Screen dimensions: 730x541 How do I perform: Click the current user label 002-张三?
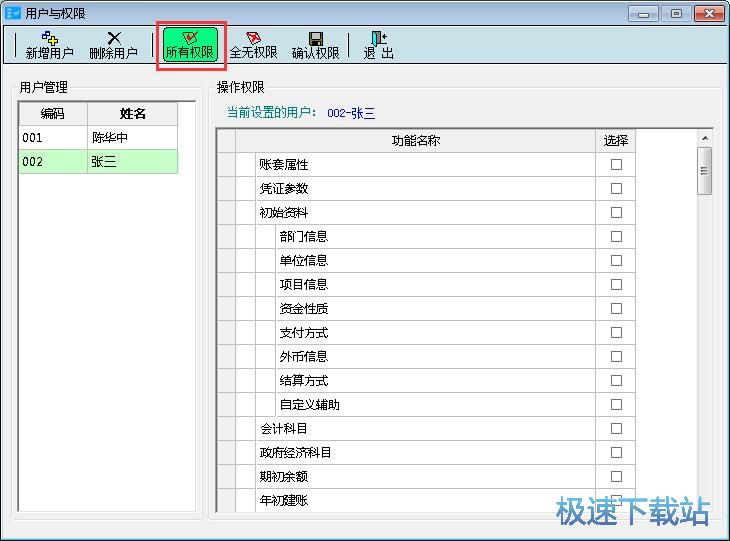point(351,113)
